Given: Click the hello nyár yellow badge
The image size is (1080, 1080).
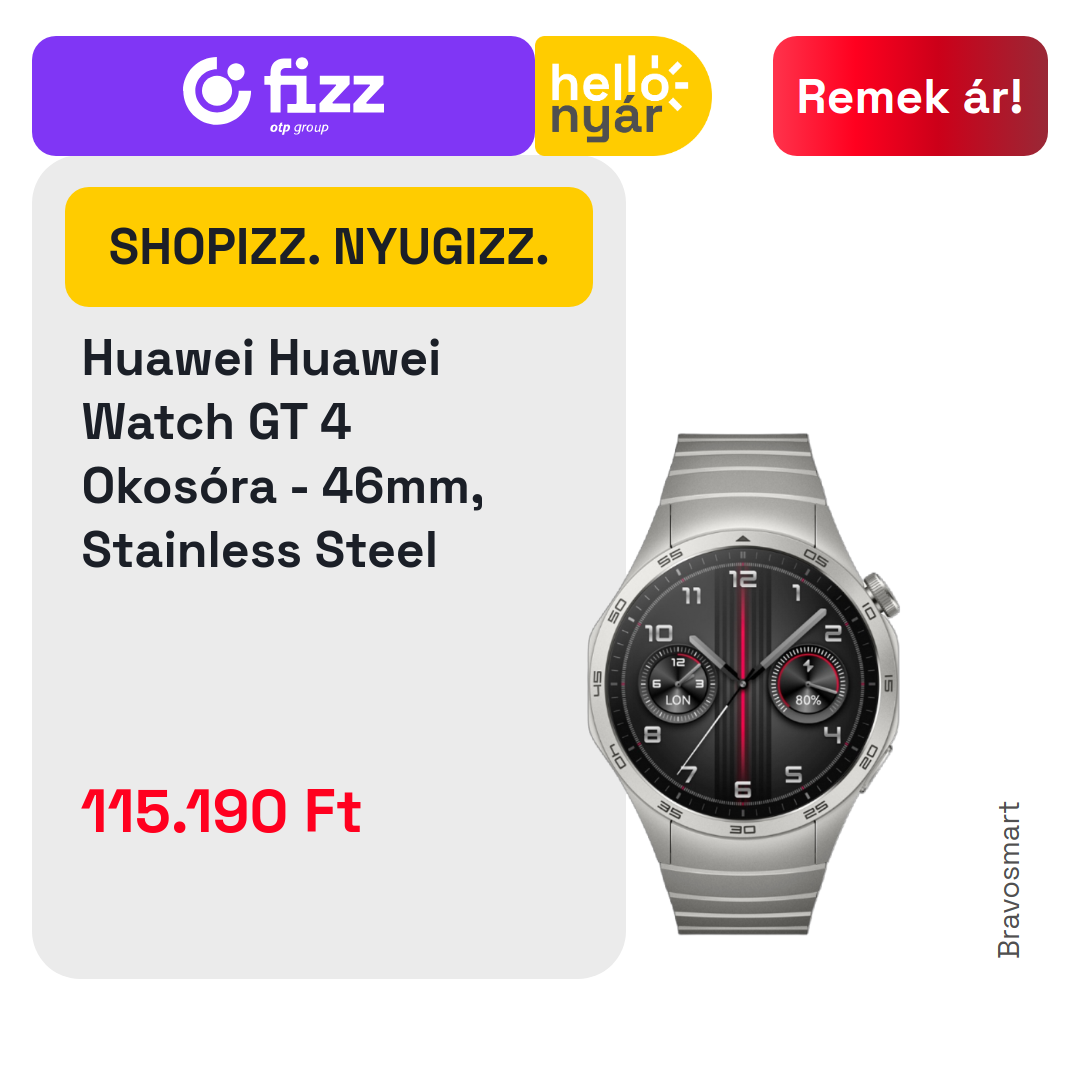Looking at the screenshot, I should pyautogui.click(x=623, y=96).
